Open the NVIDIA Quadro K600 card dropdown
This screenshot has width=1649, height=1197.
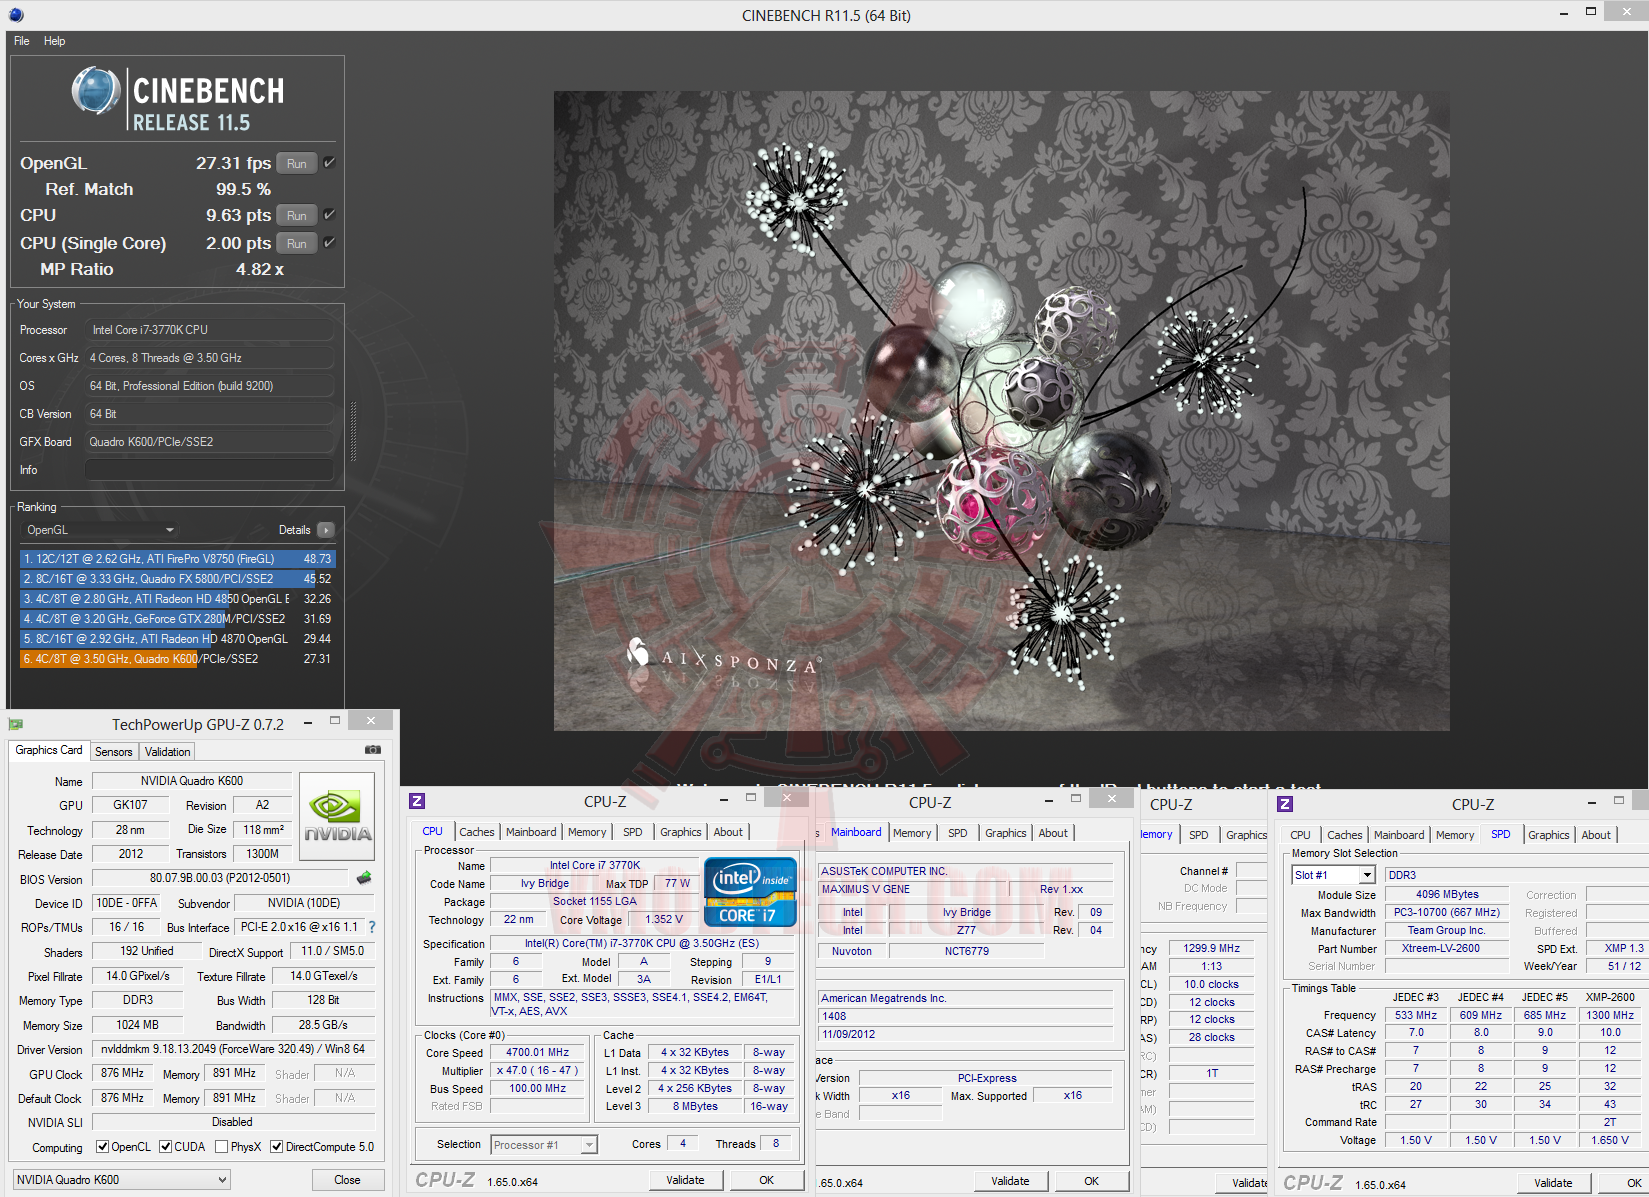click(121, 1180)
